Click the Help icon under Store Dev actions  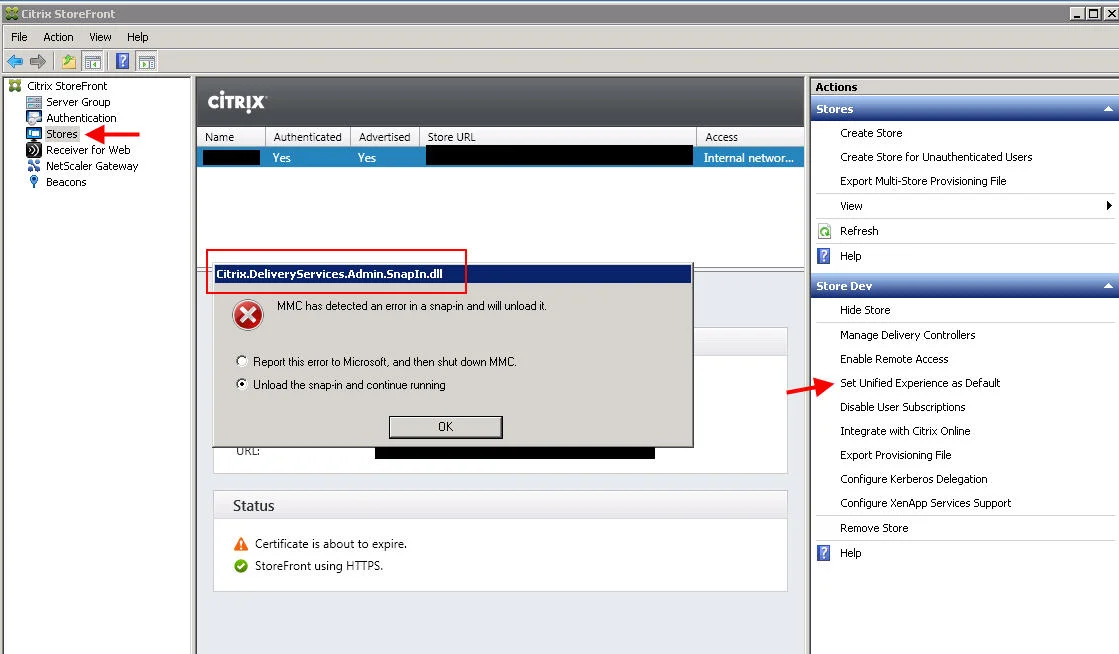coord(824,553)
